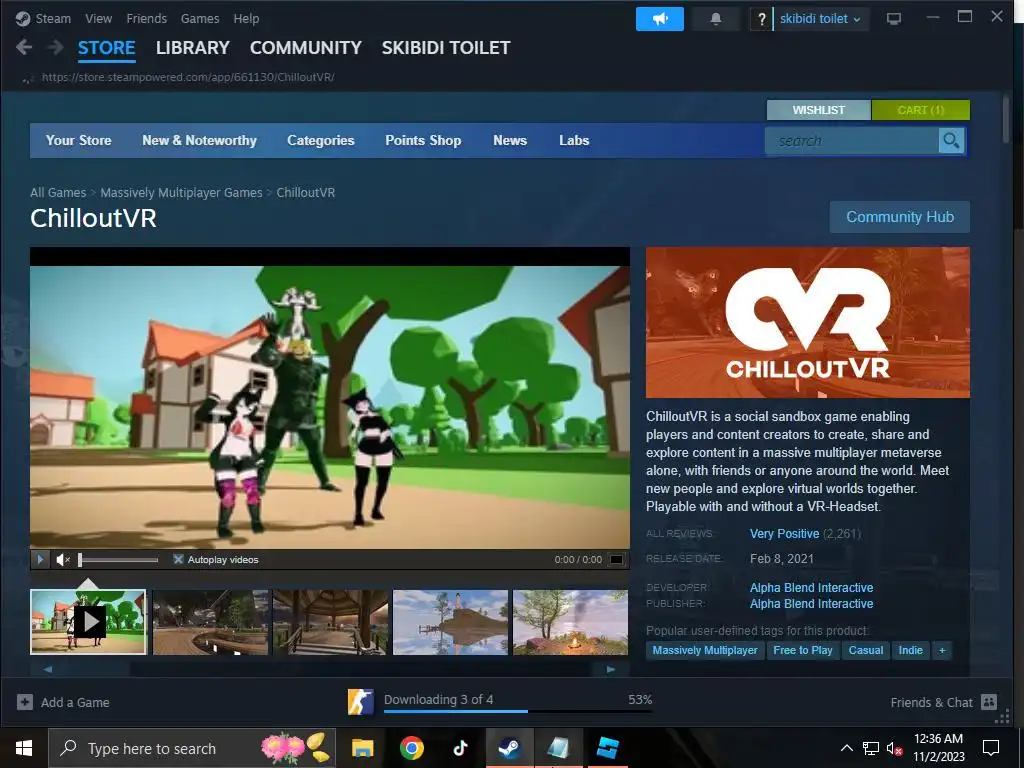
Task: Click publisher Alpha Blend Interactive link
Action: point(811,604)
